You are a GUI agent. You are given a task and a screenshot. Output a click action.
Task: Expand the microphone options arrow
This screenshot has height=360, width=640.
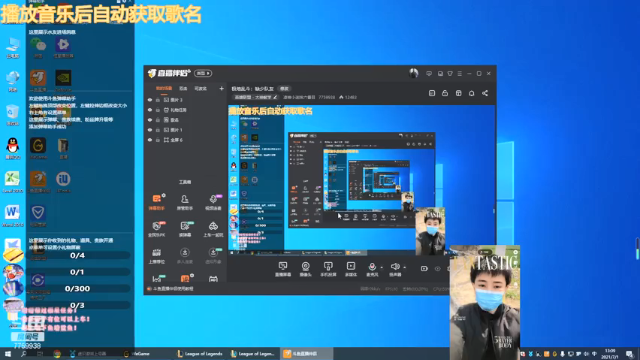point(382,268)
